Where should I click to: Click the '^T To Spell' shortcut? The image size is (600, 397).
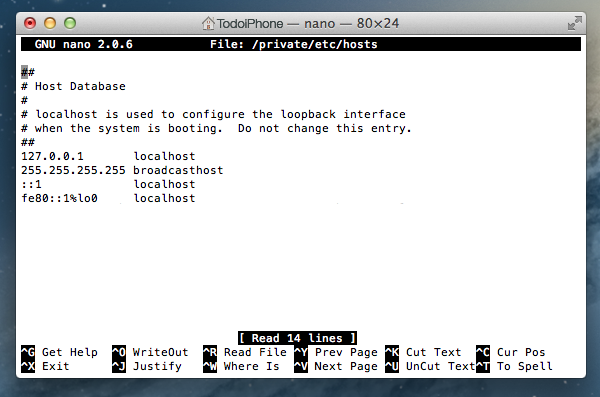click(x=514, y=366)
